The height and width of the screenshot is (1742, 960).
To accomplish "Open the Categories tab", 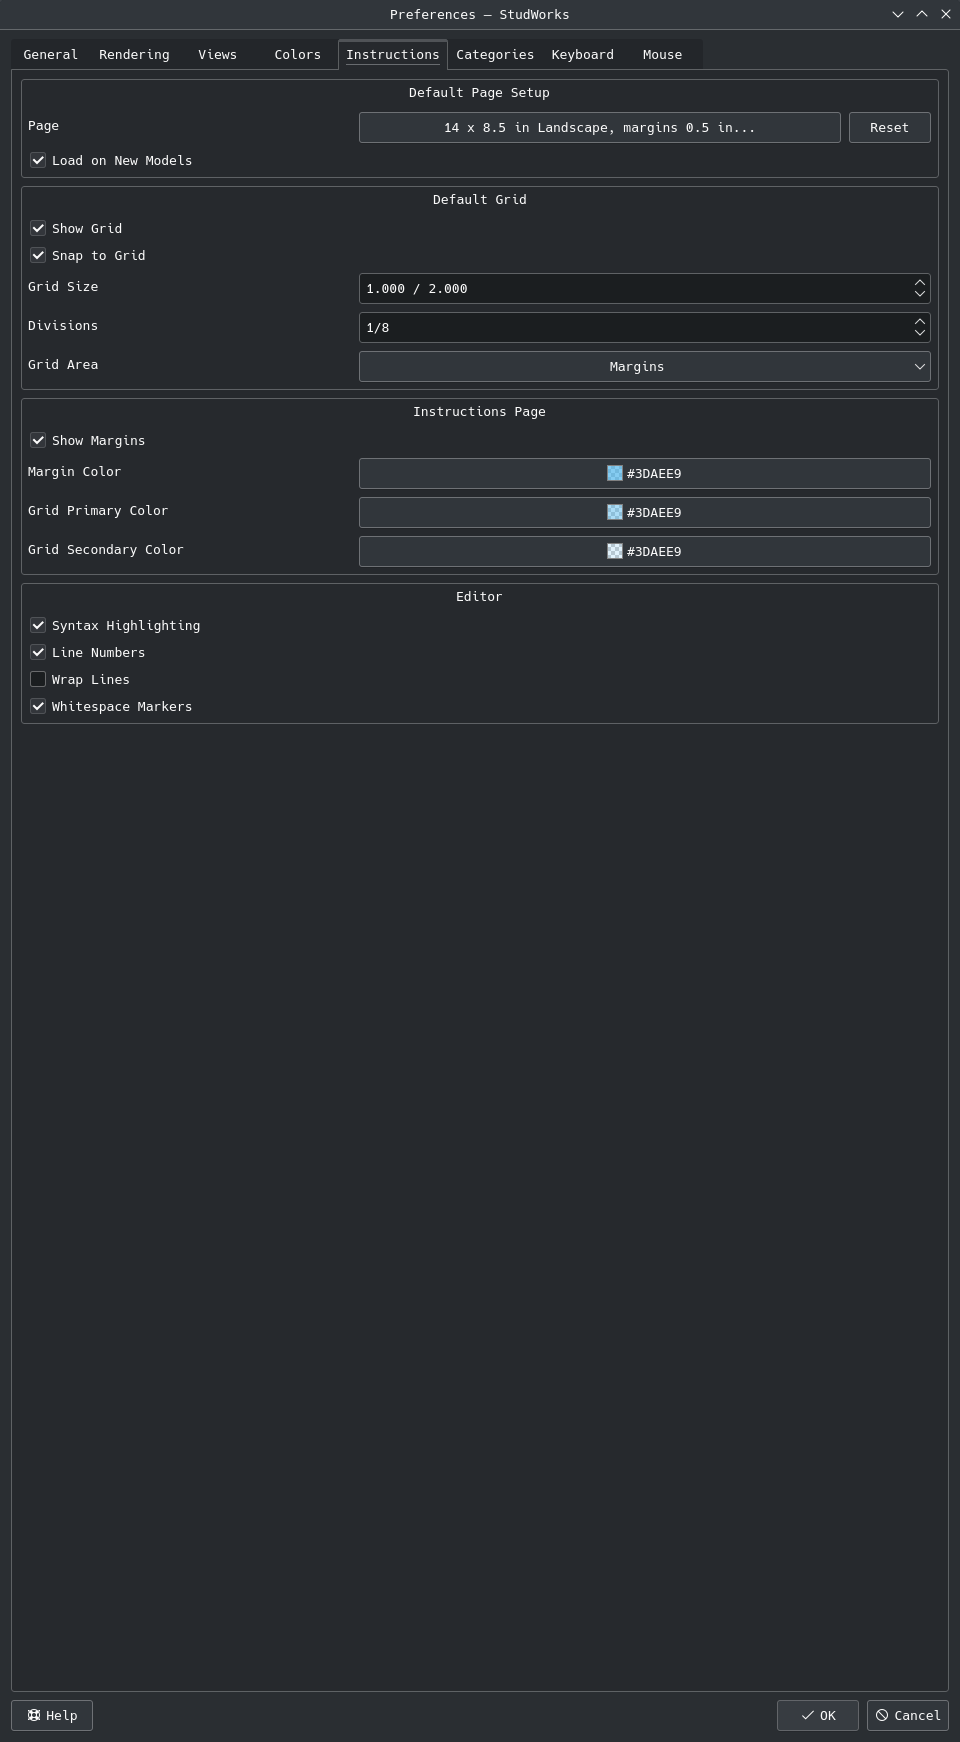I will (x=495, y=55).
